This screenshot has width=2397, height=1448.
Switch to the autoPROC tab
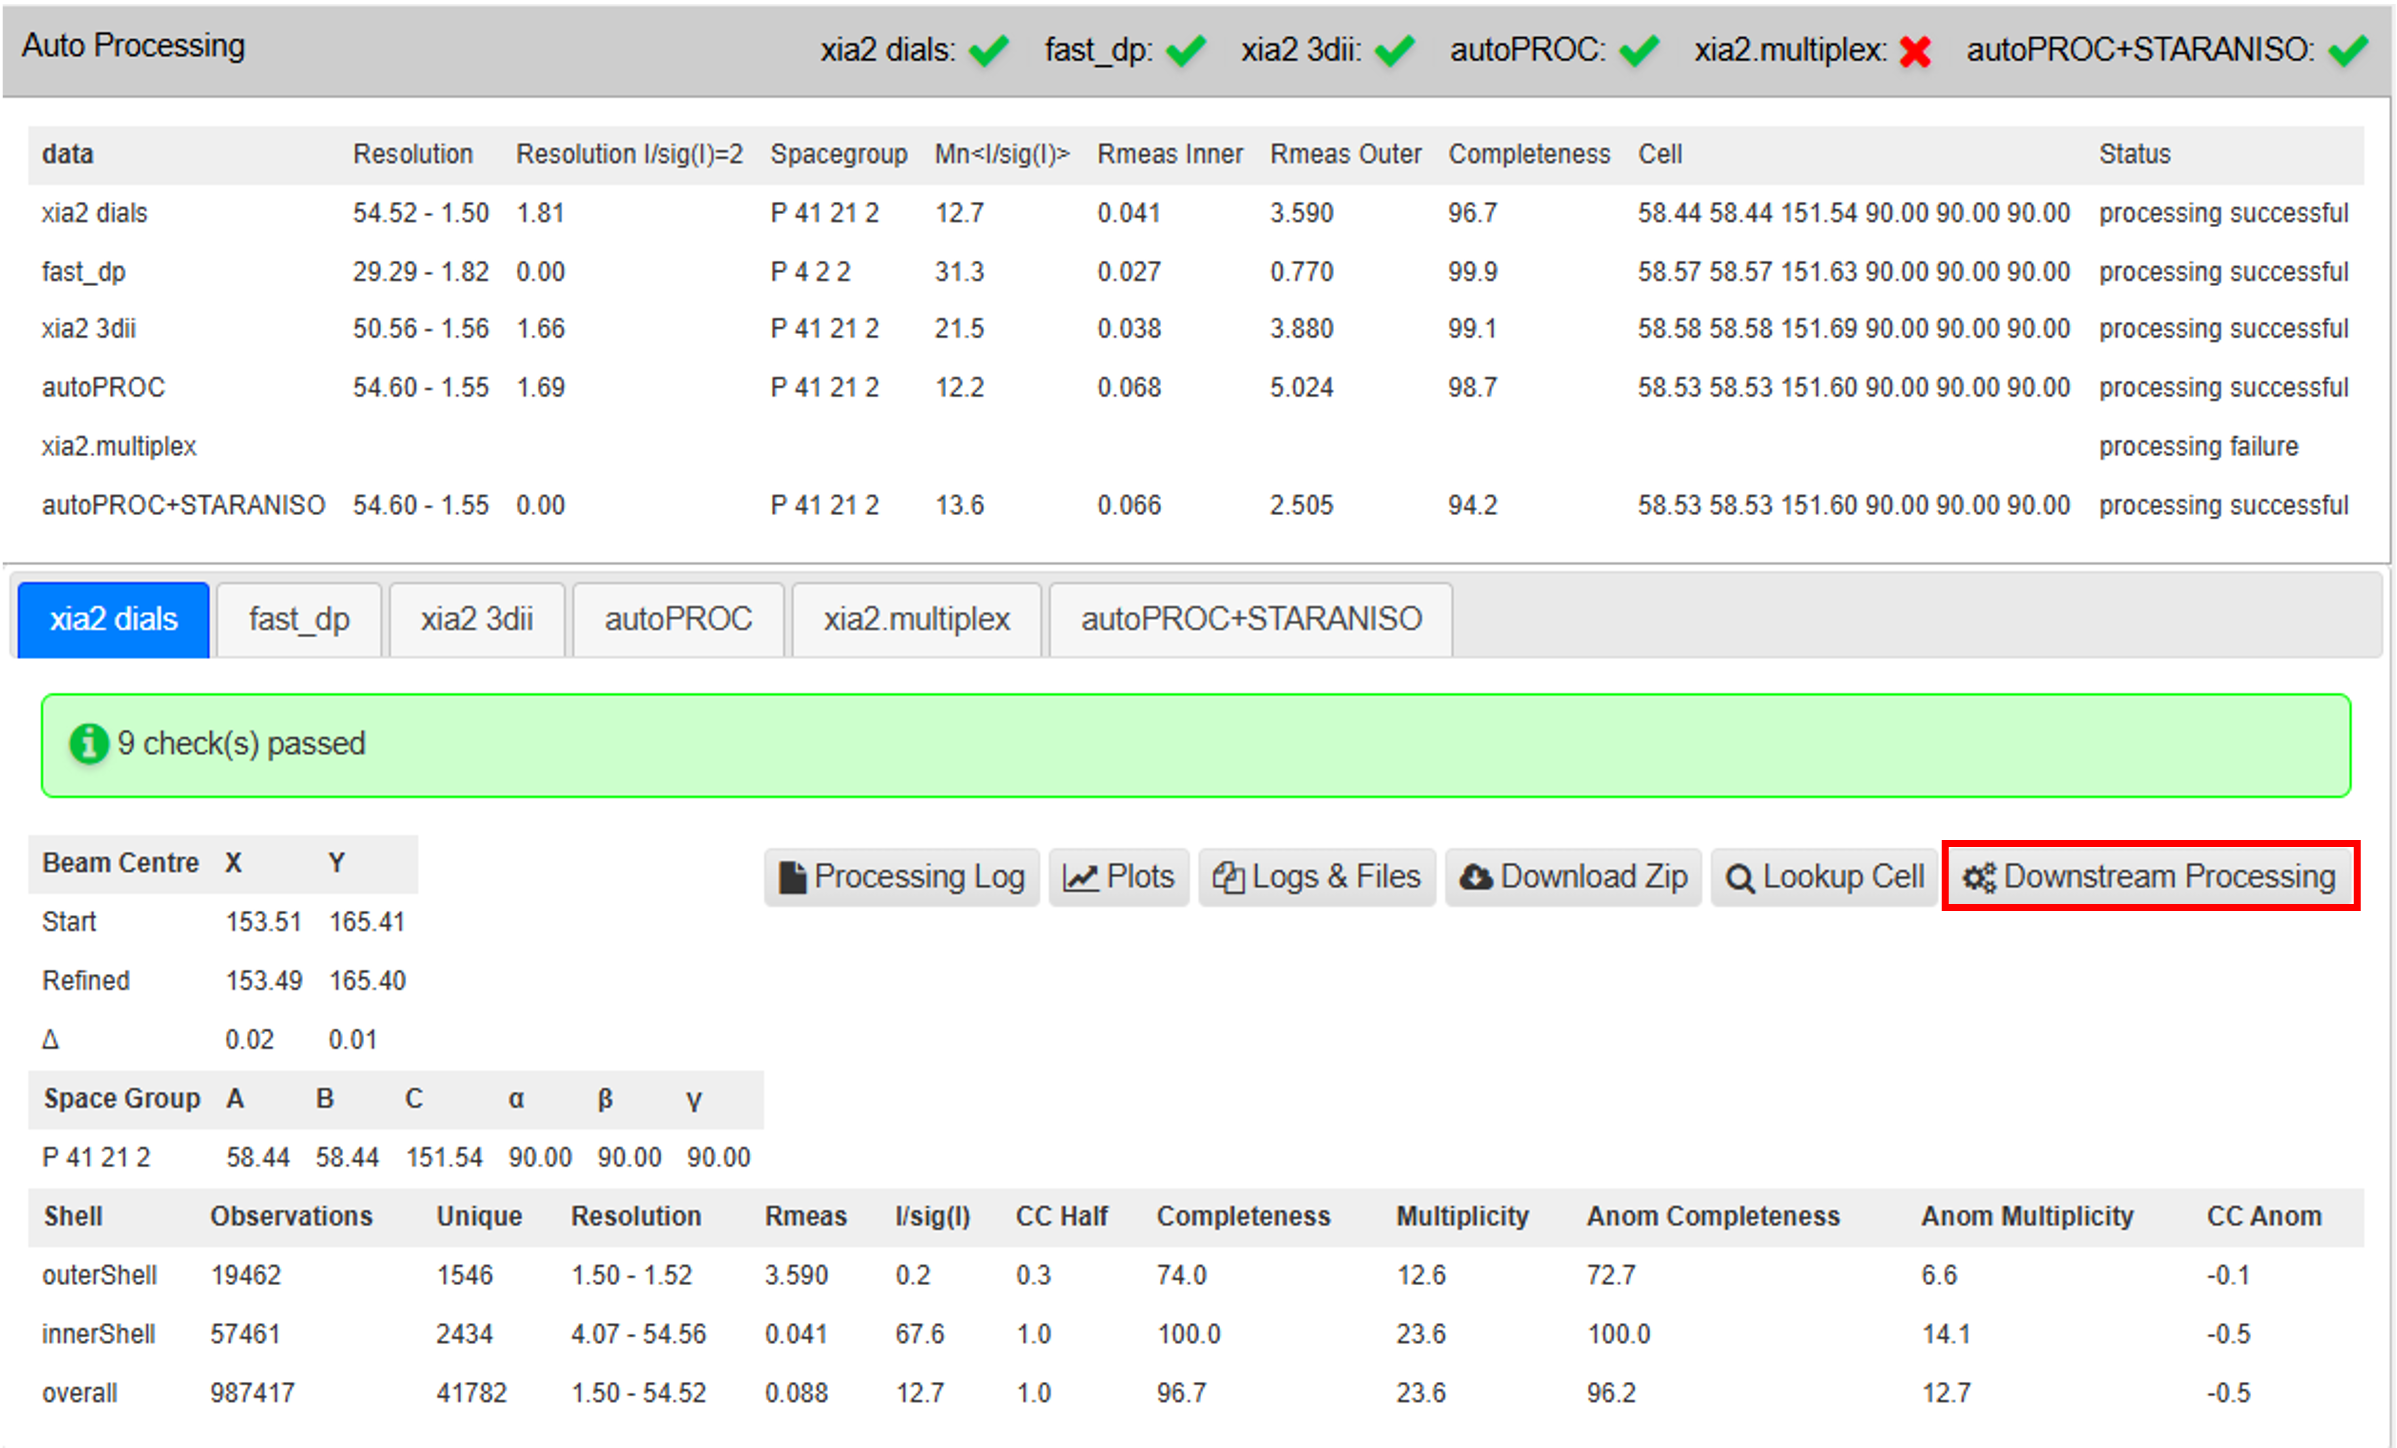(678, 619)
